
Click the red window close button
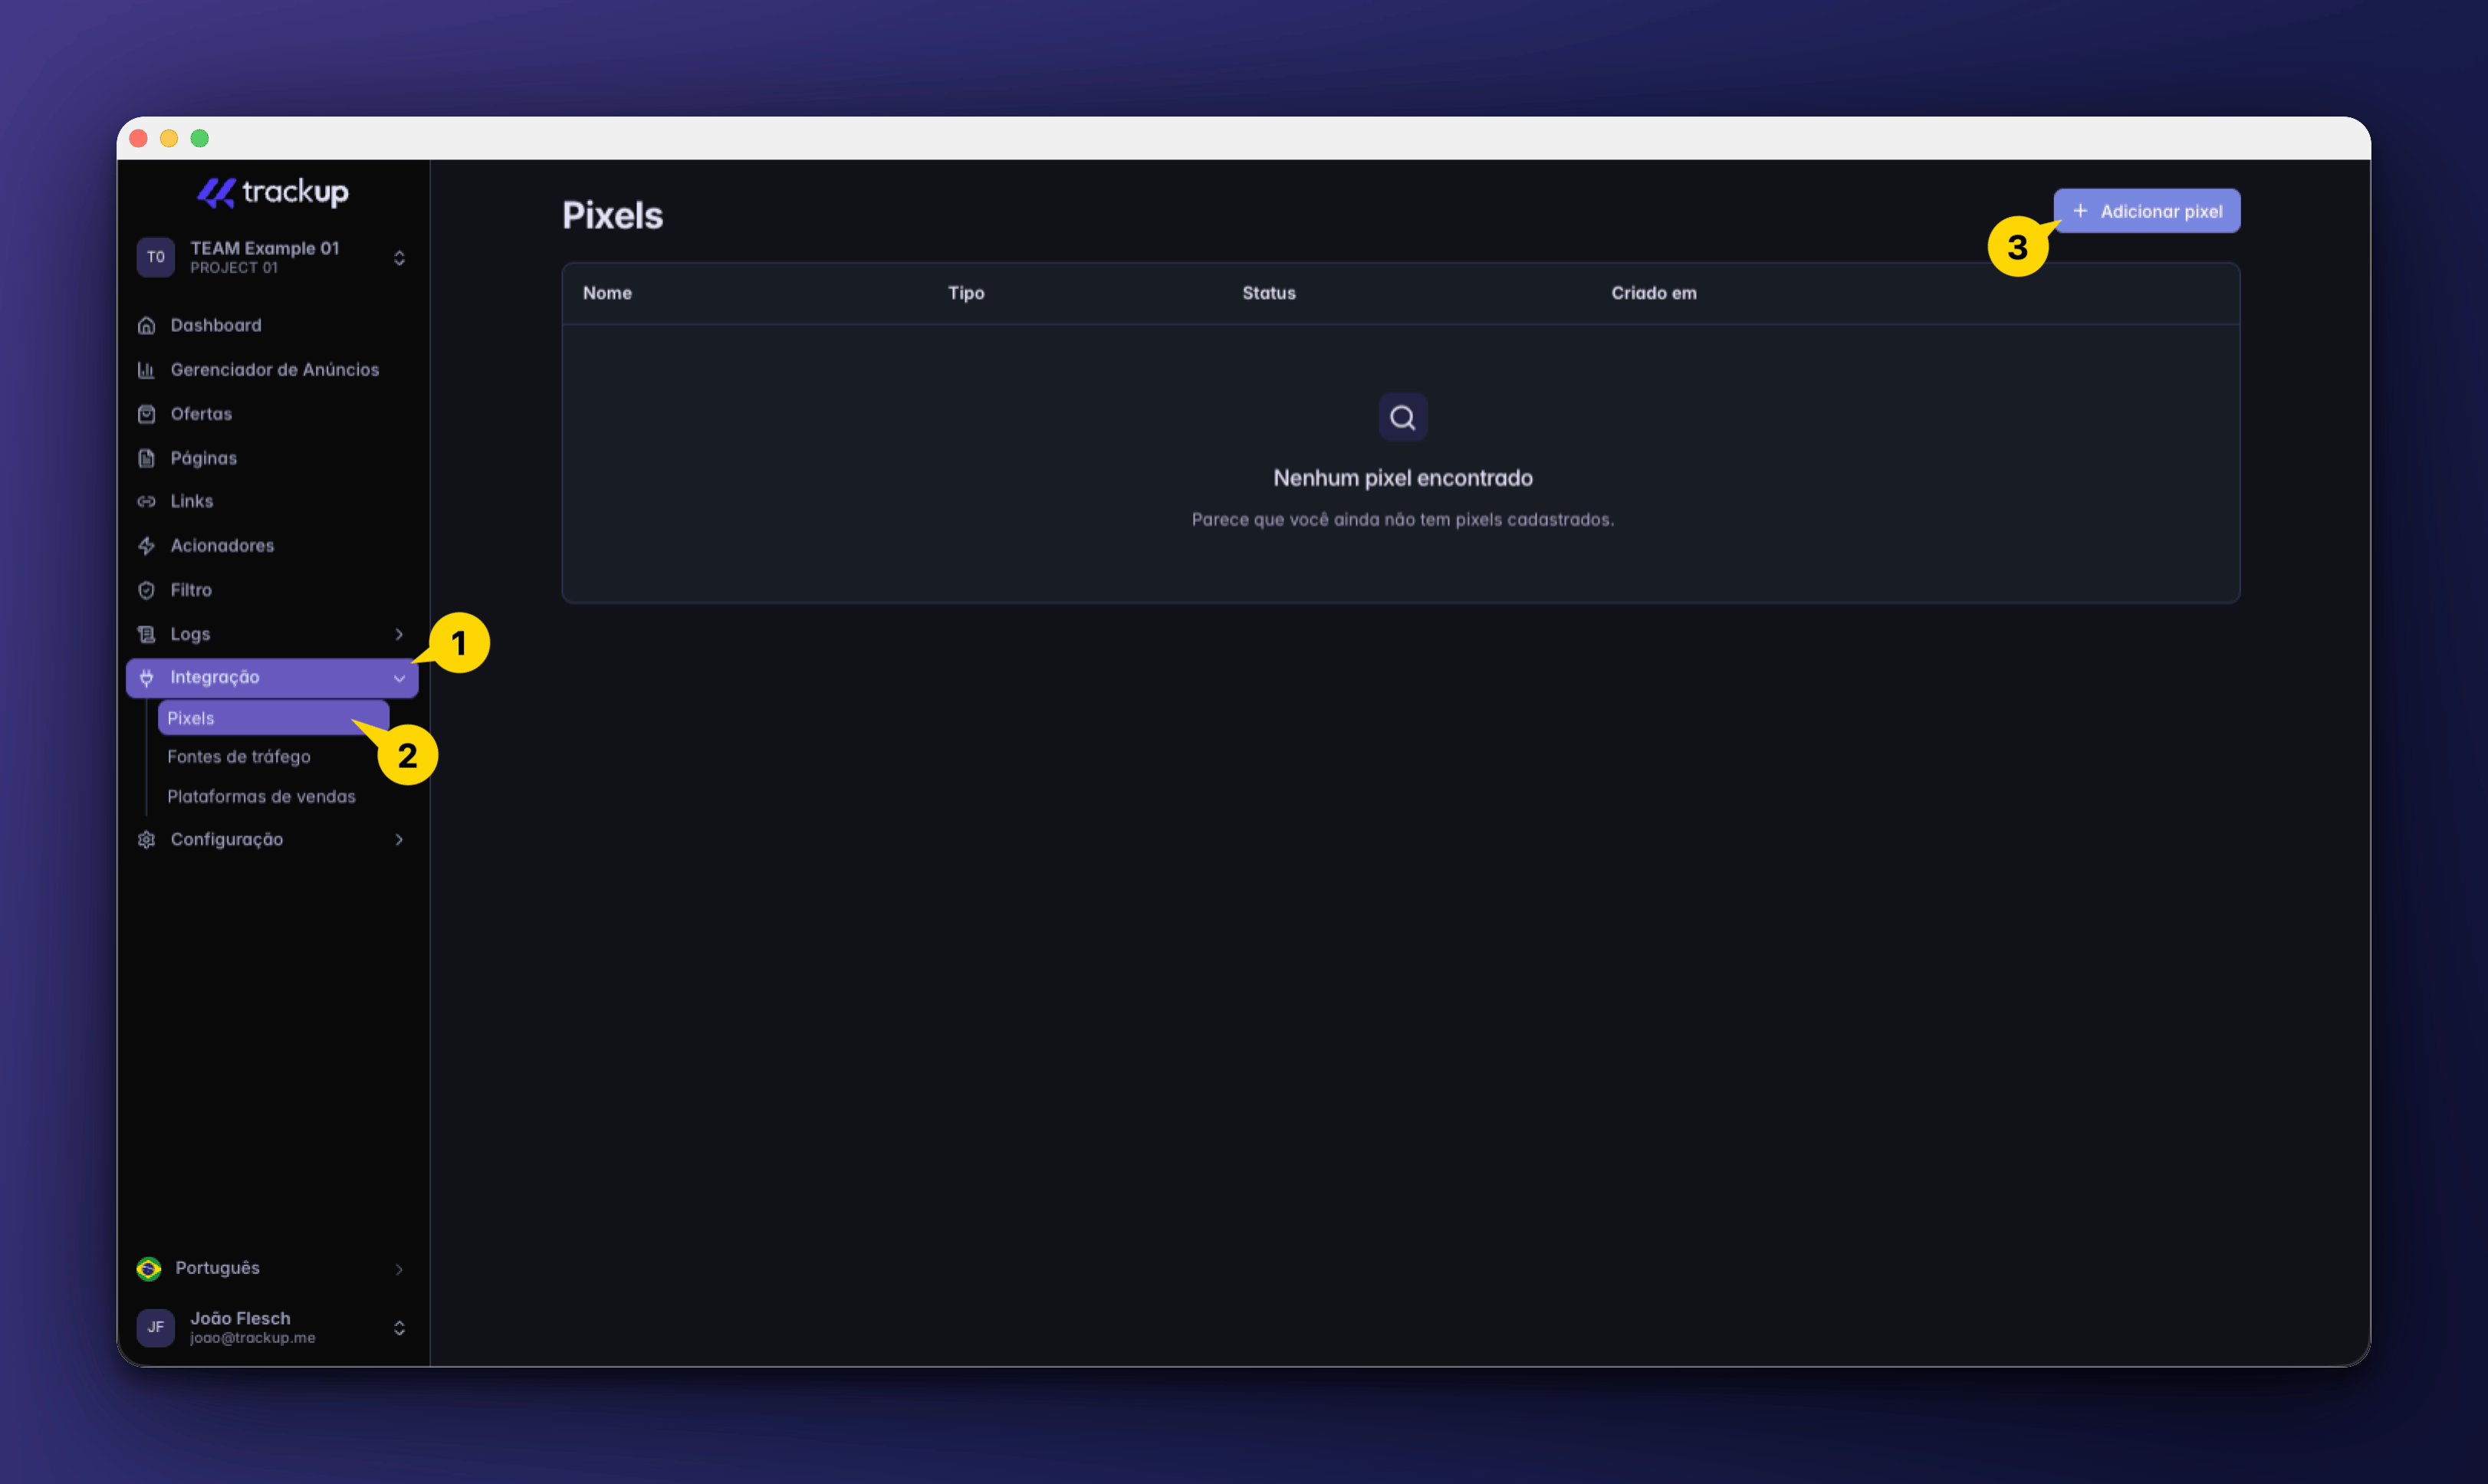[138, 138]
